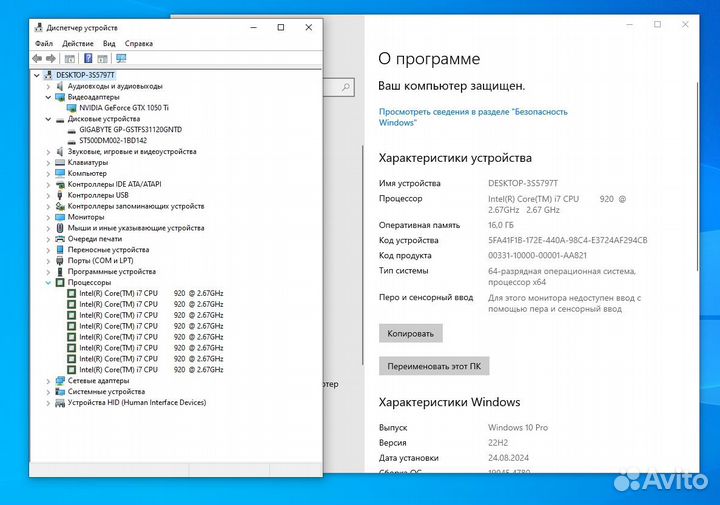The width and height of the screenshot is (720, 505).
Task: Click the Системные устройства folder icon
Action: pyautogui.click(x=60, y=392)
